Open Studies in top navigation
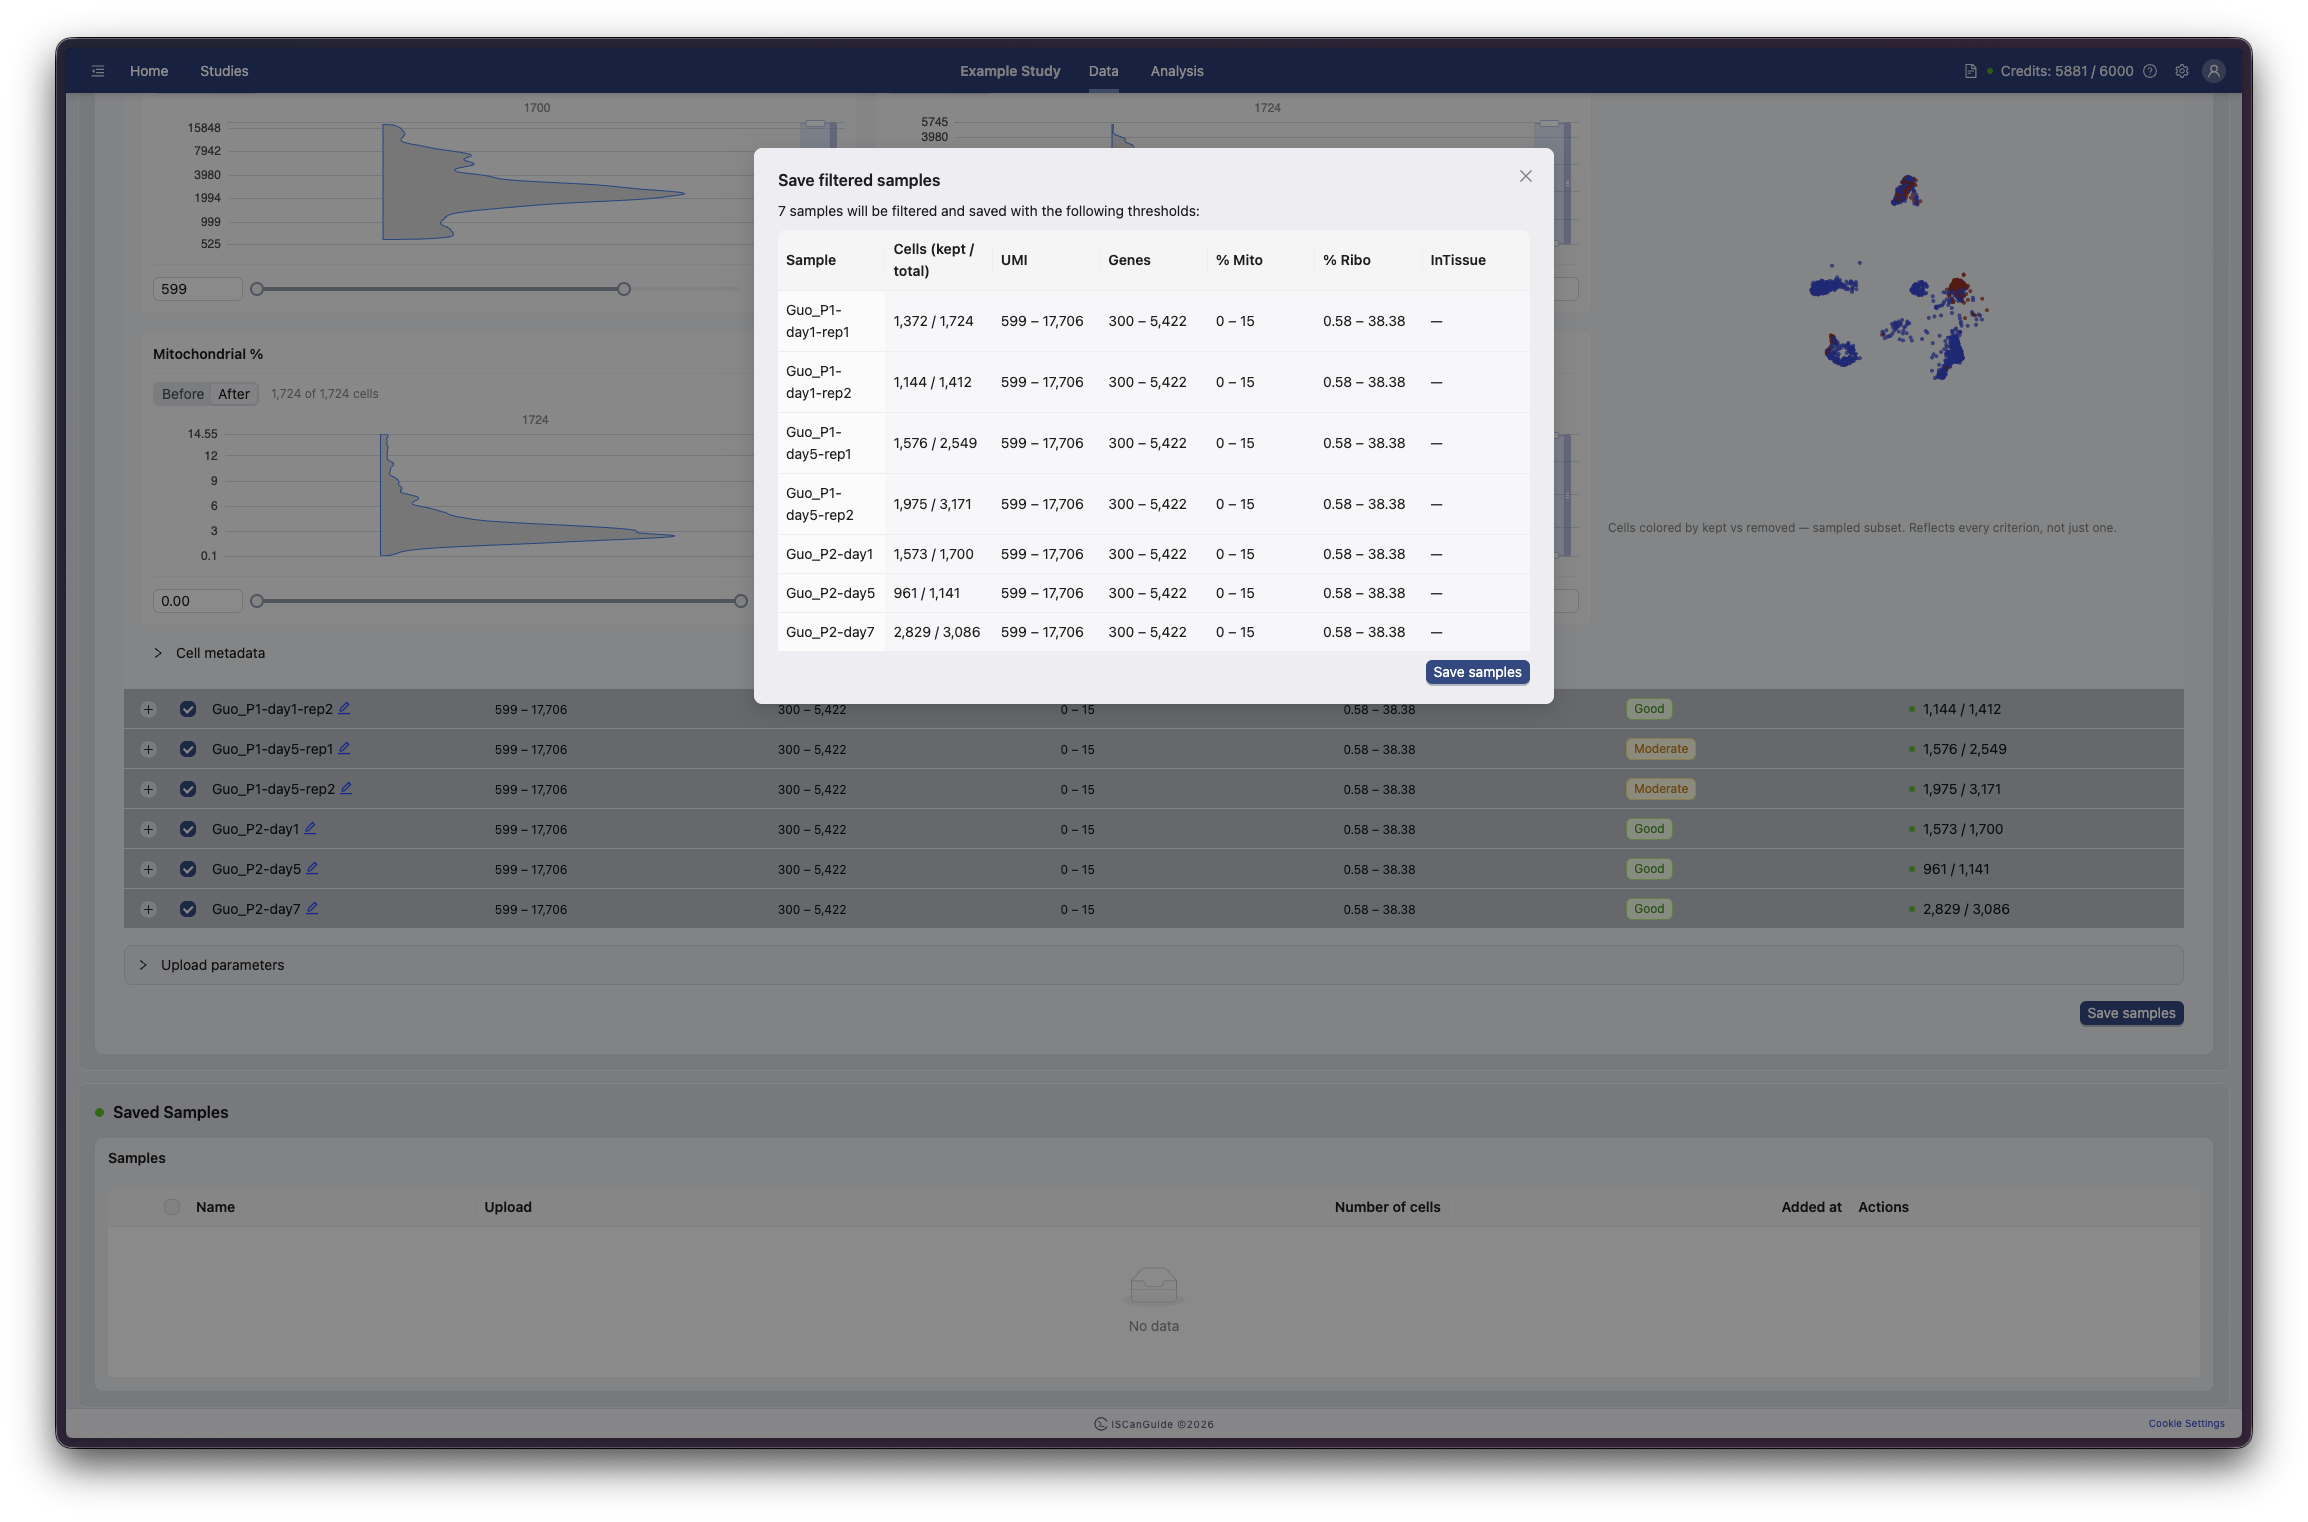 pos(224,71)
